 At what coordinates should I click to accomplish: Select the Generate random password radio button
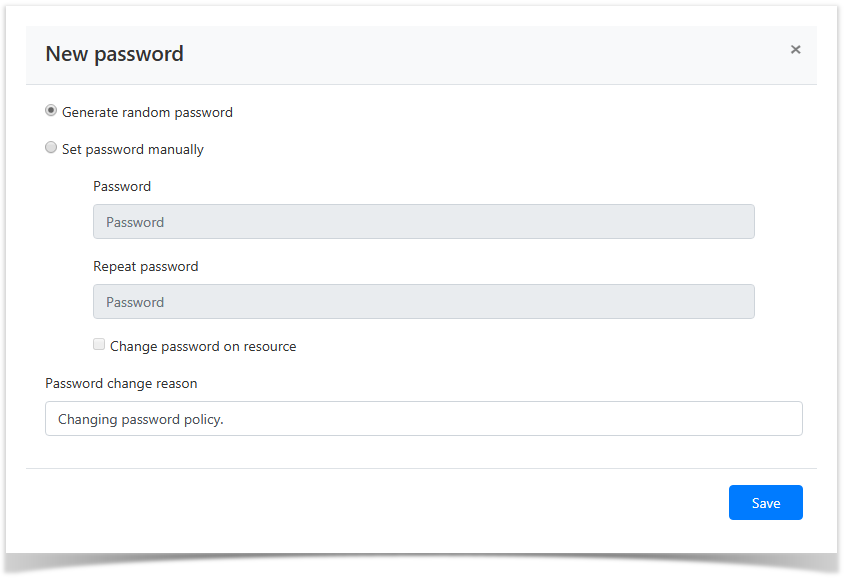pyautogui.click(x=51, y=111)
